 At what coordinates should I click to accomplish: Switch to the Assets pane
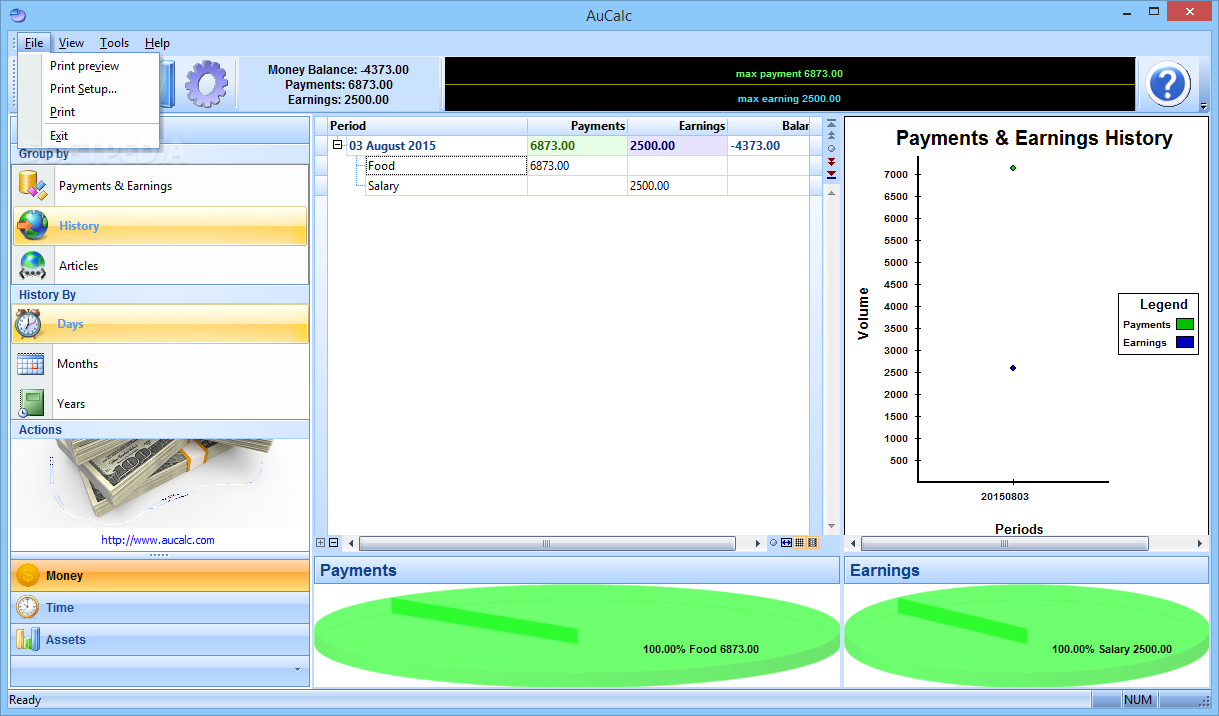(x=160, y=640)
